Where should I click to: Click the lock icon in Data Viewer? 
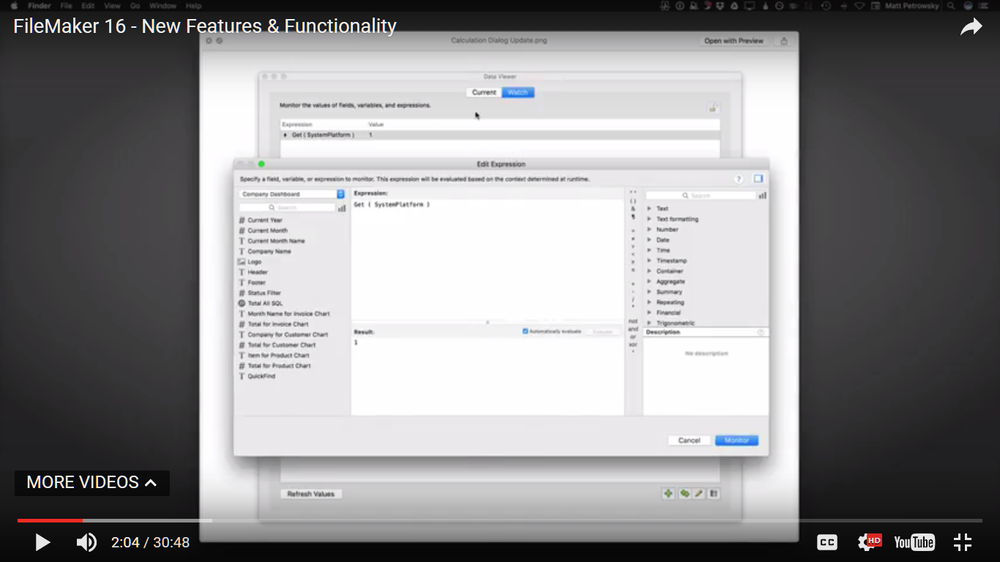coord(713,108)
